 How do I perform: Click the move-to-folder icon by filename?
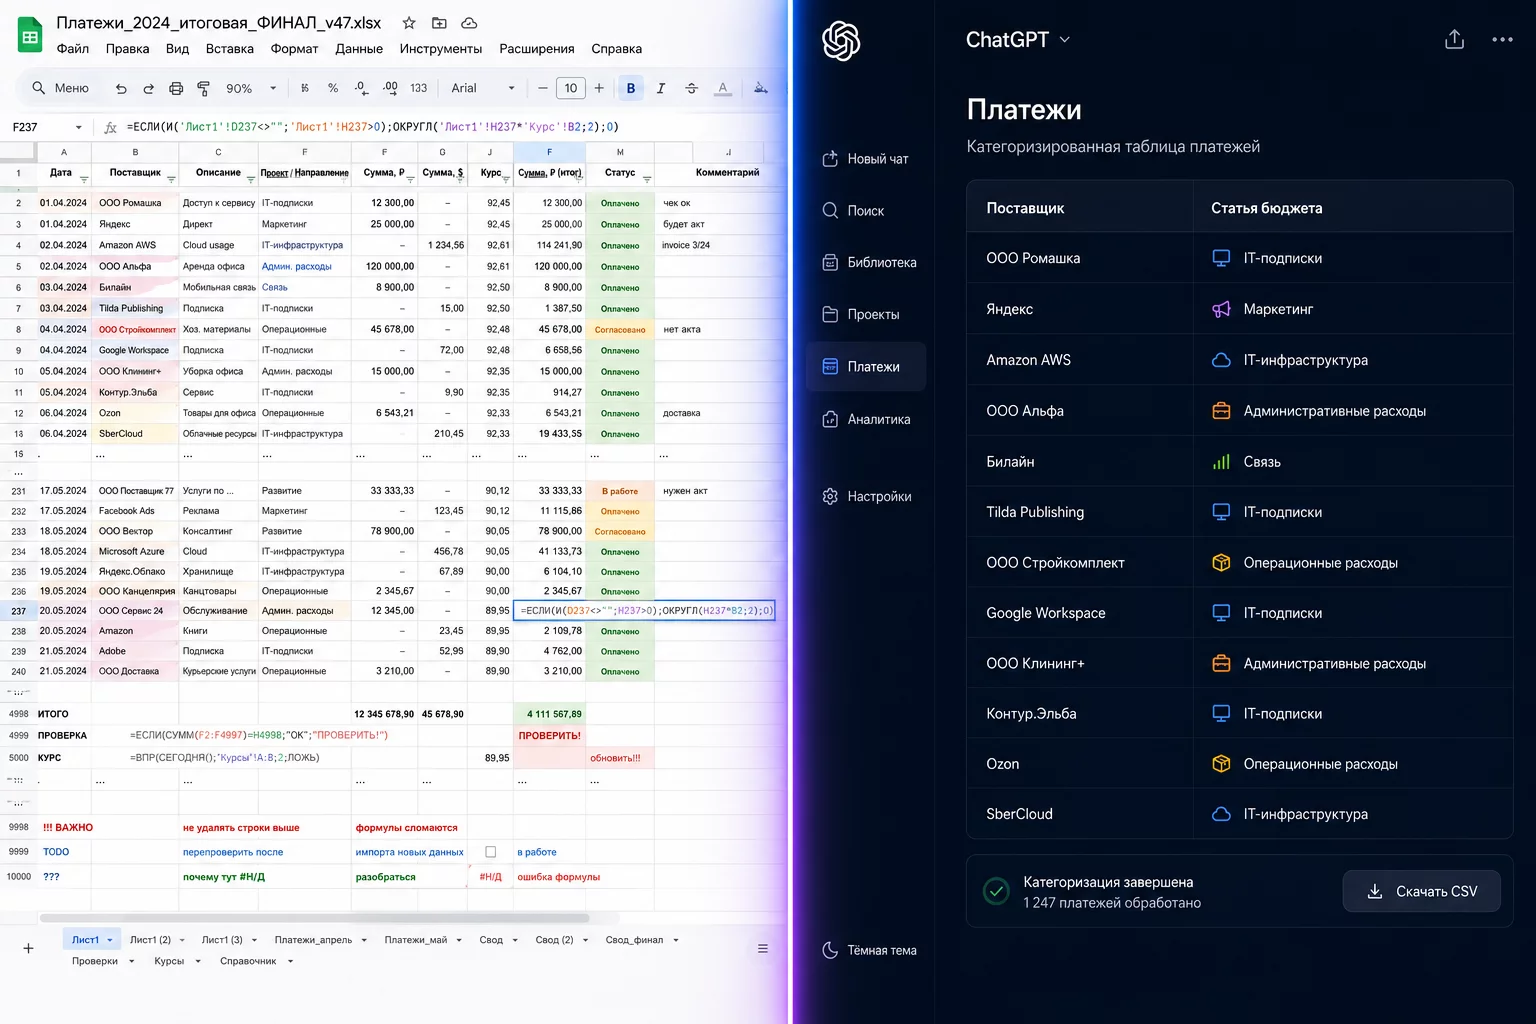tap(439, 23)
